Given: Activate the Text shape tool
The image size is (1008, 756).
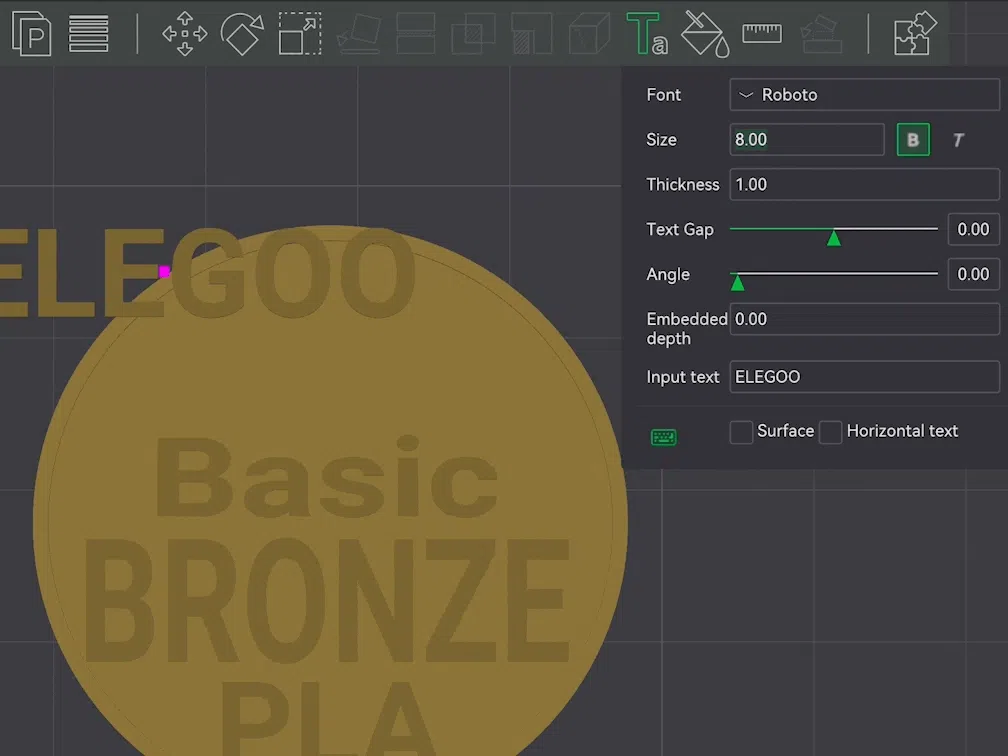Looking at the screenshot, I should [x=647, y=34].
